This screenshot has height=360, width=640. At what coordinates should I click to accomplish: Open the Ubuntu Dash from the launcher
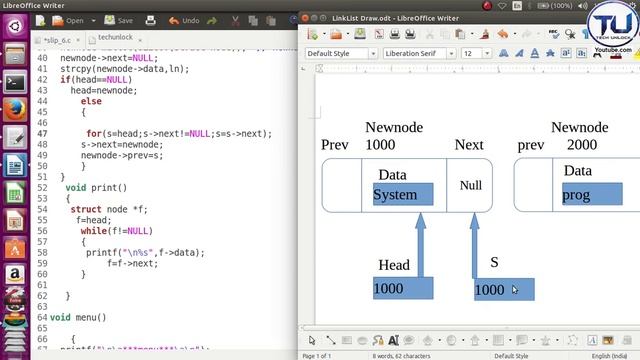15,27
